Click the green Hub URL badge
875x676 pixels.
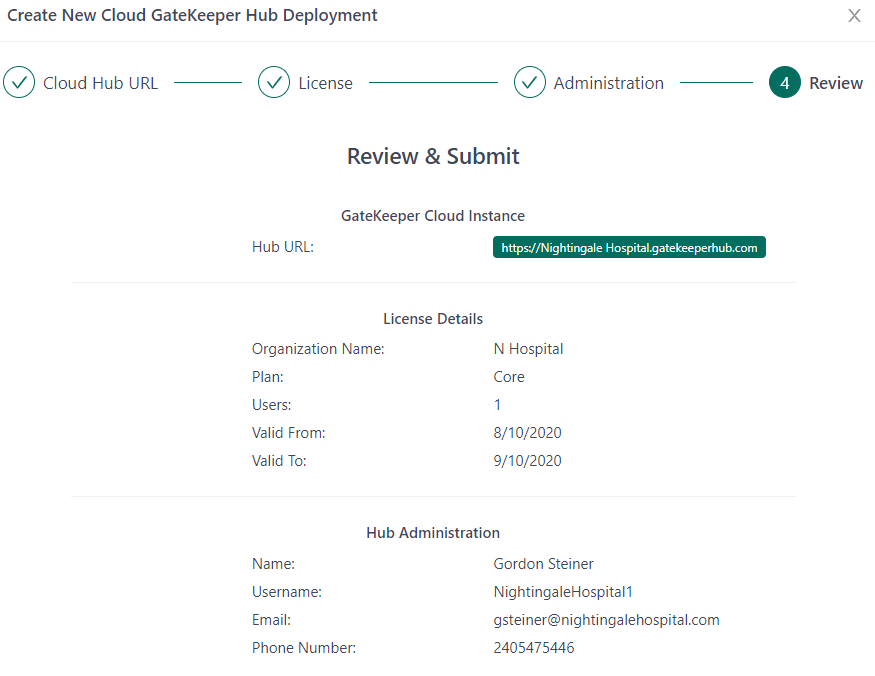tap(629, 247)
